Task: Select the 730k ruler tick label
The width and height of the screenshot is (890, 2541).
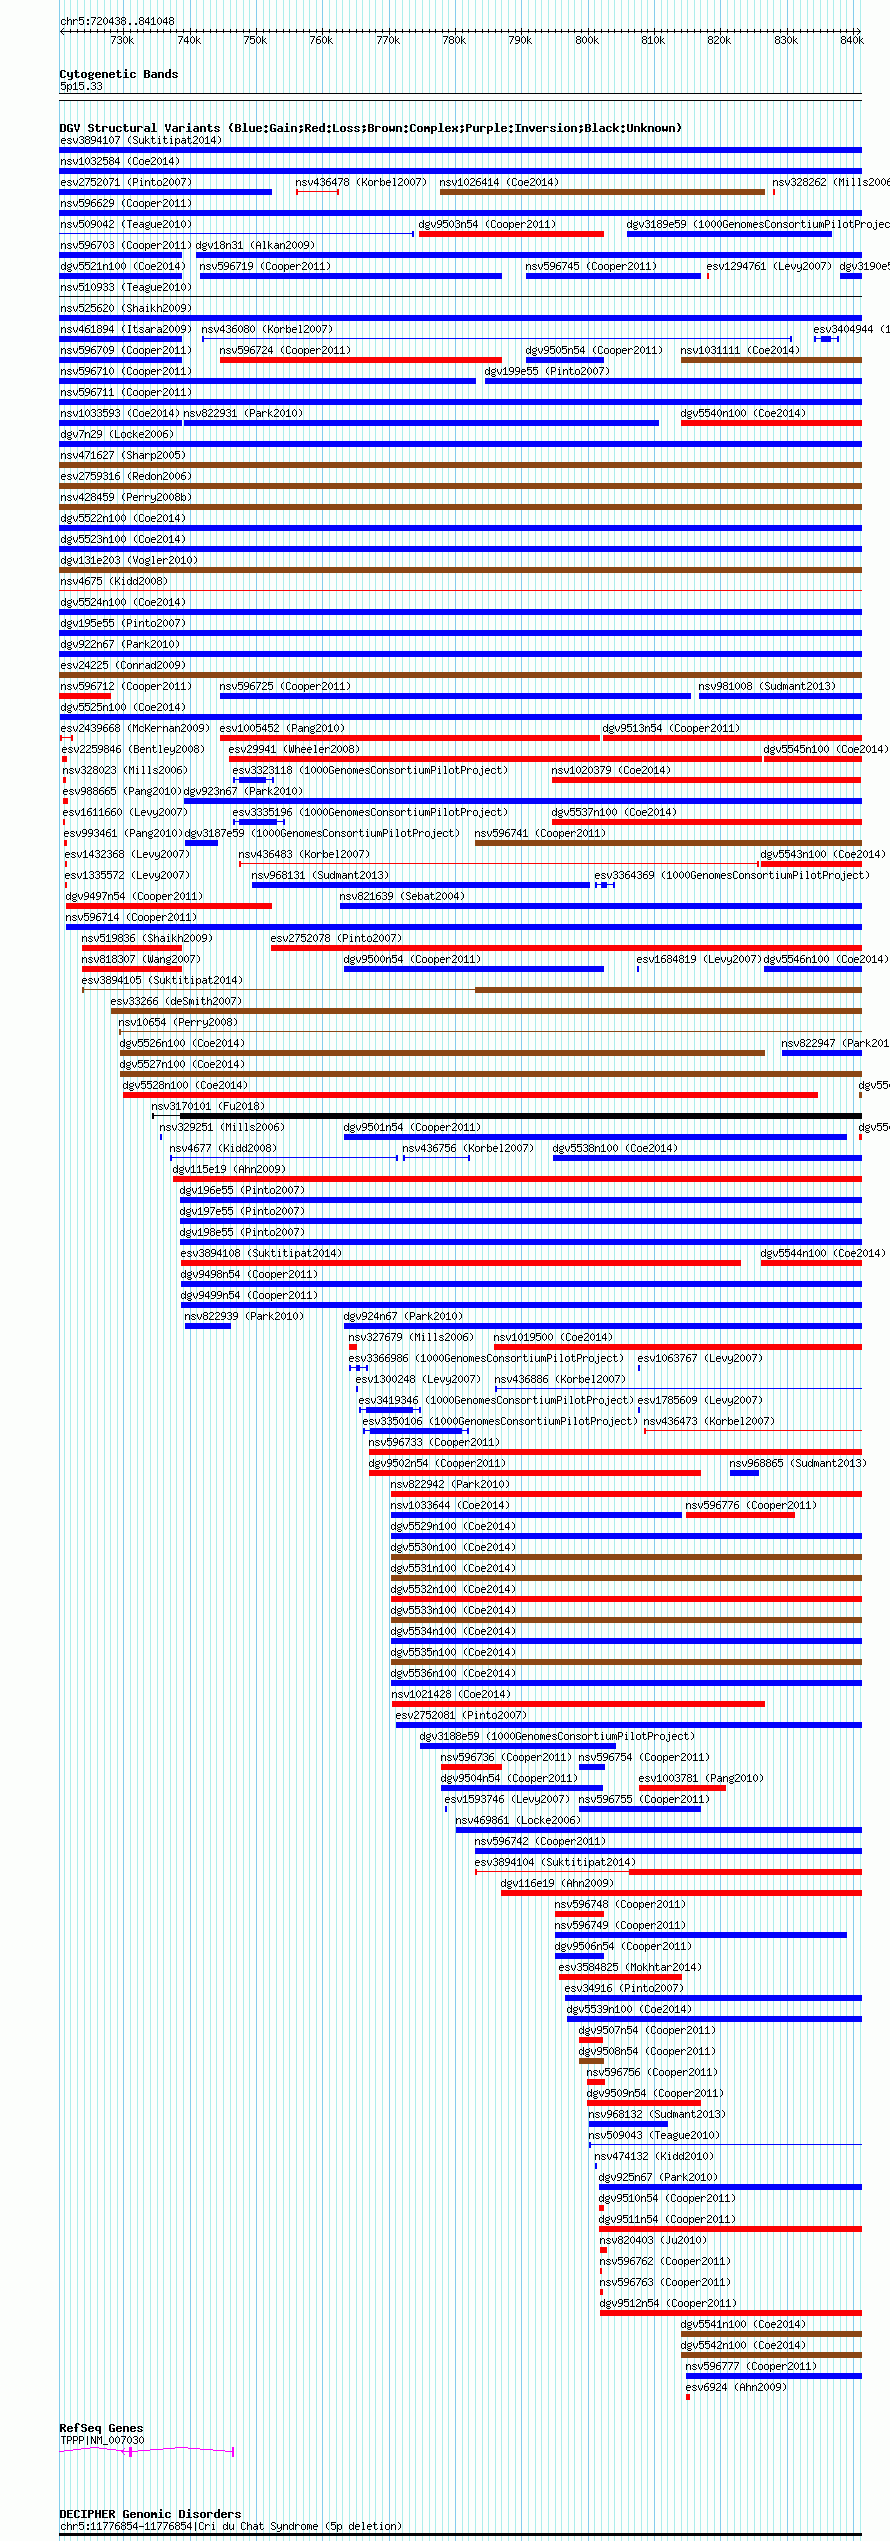Action: (x=122, y=40)
